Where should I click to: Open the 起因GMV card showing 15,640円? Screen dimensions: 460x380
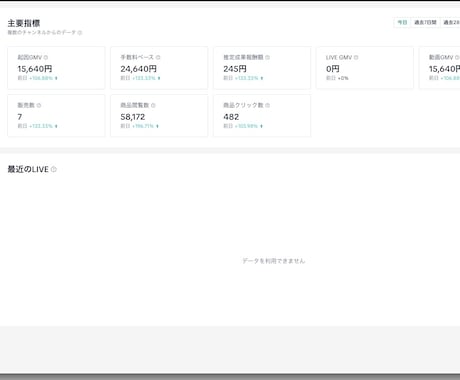click(x=56, y=68)
